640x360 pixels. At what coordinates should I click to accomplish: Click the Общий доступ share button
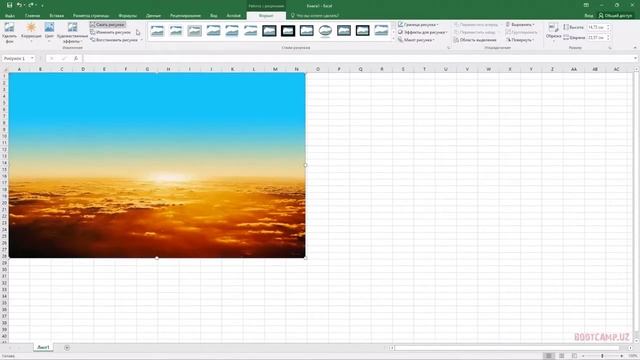pyautogui.click(x=615, y=16)
